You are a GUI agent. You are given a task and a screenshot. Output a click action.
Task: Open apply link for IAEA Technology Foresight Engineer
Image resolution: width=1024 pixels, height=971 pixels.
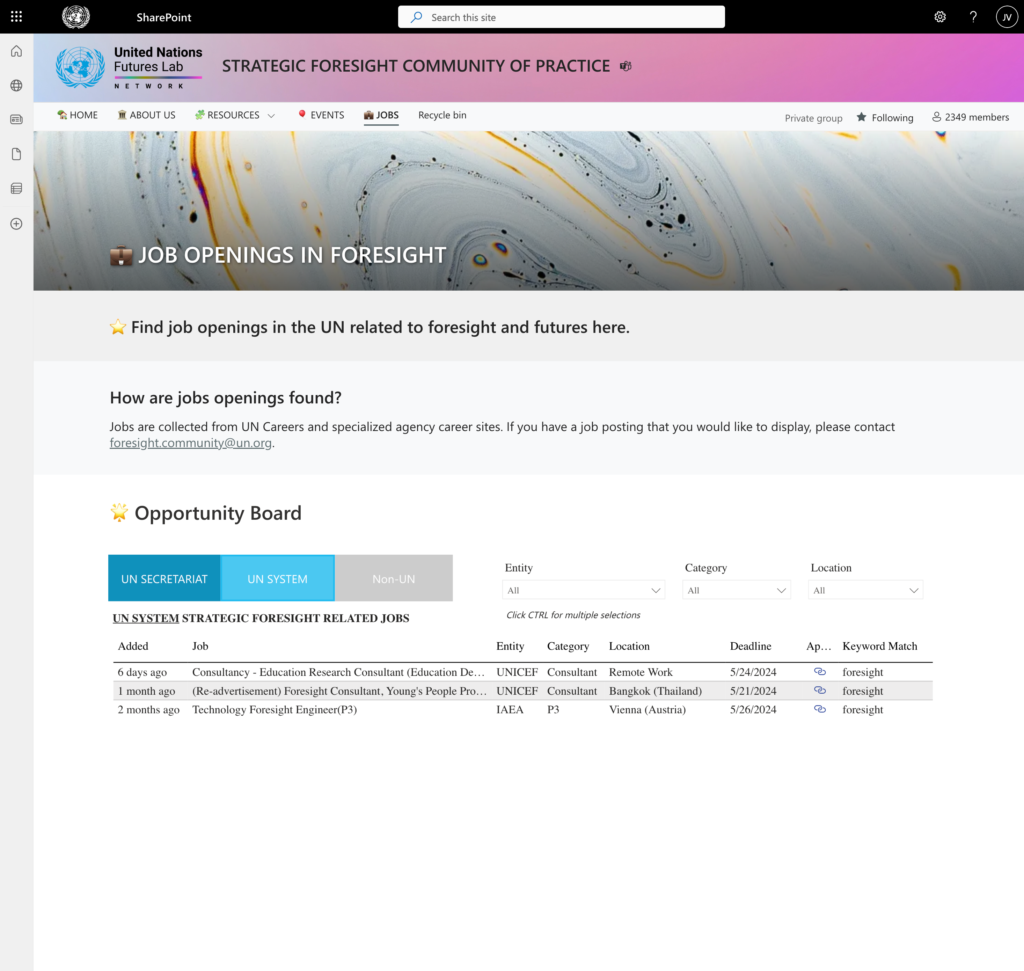tap(820, 709)
